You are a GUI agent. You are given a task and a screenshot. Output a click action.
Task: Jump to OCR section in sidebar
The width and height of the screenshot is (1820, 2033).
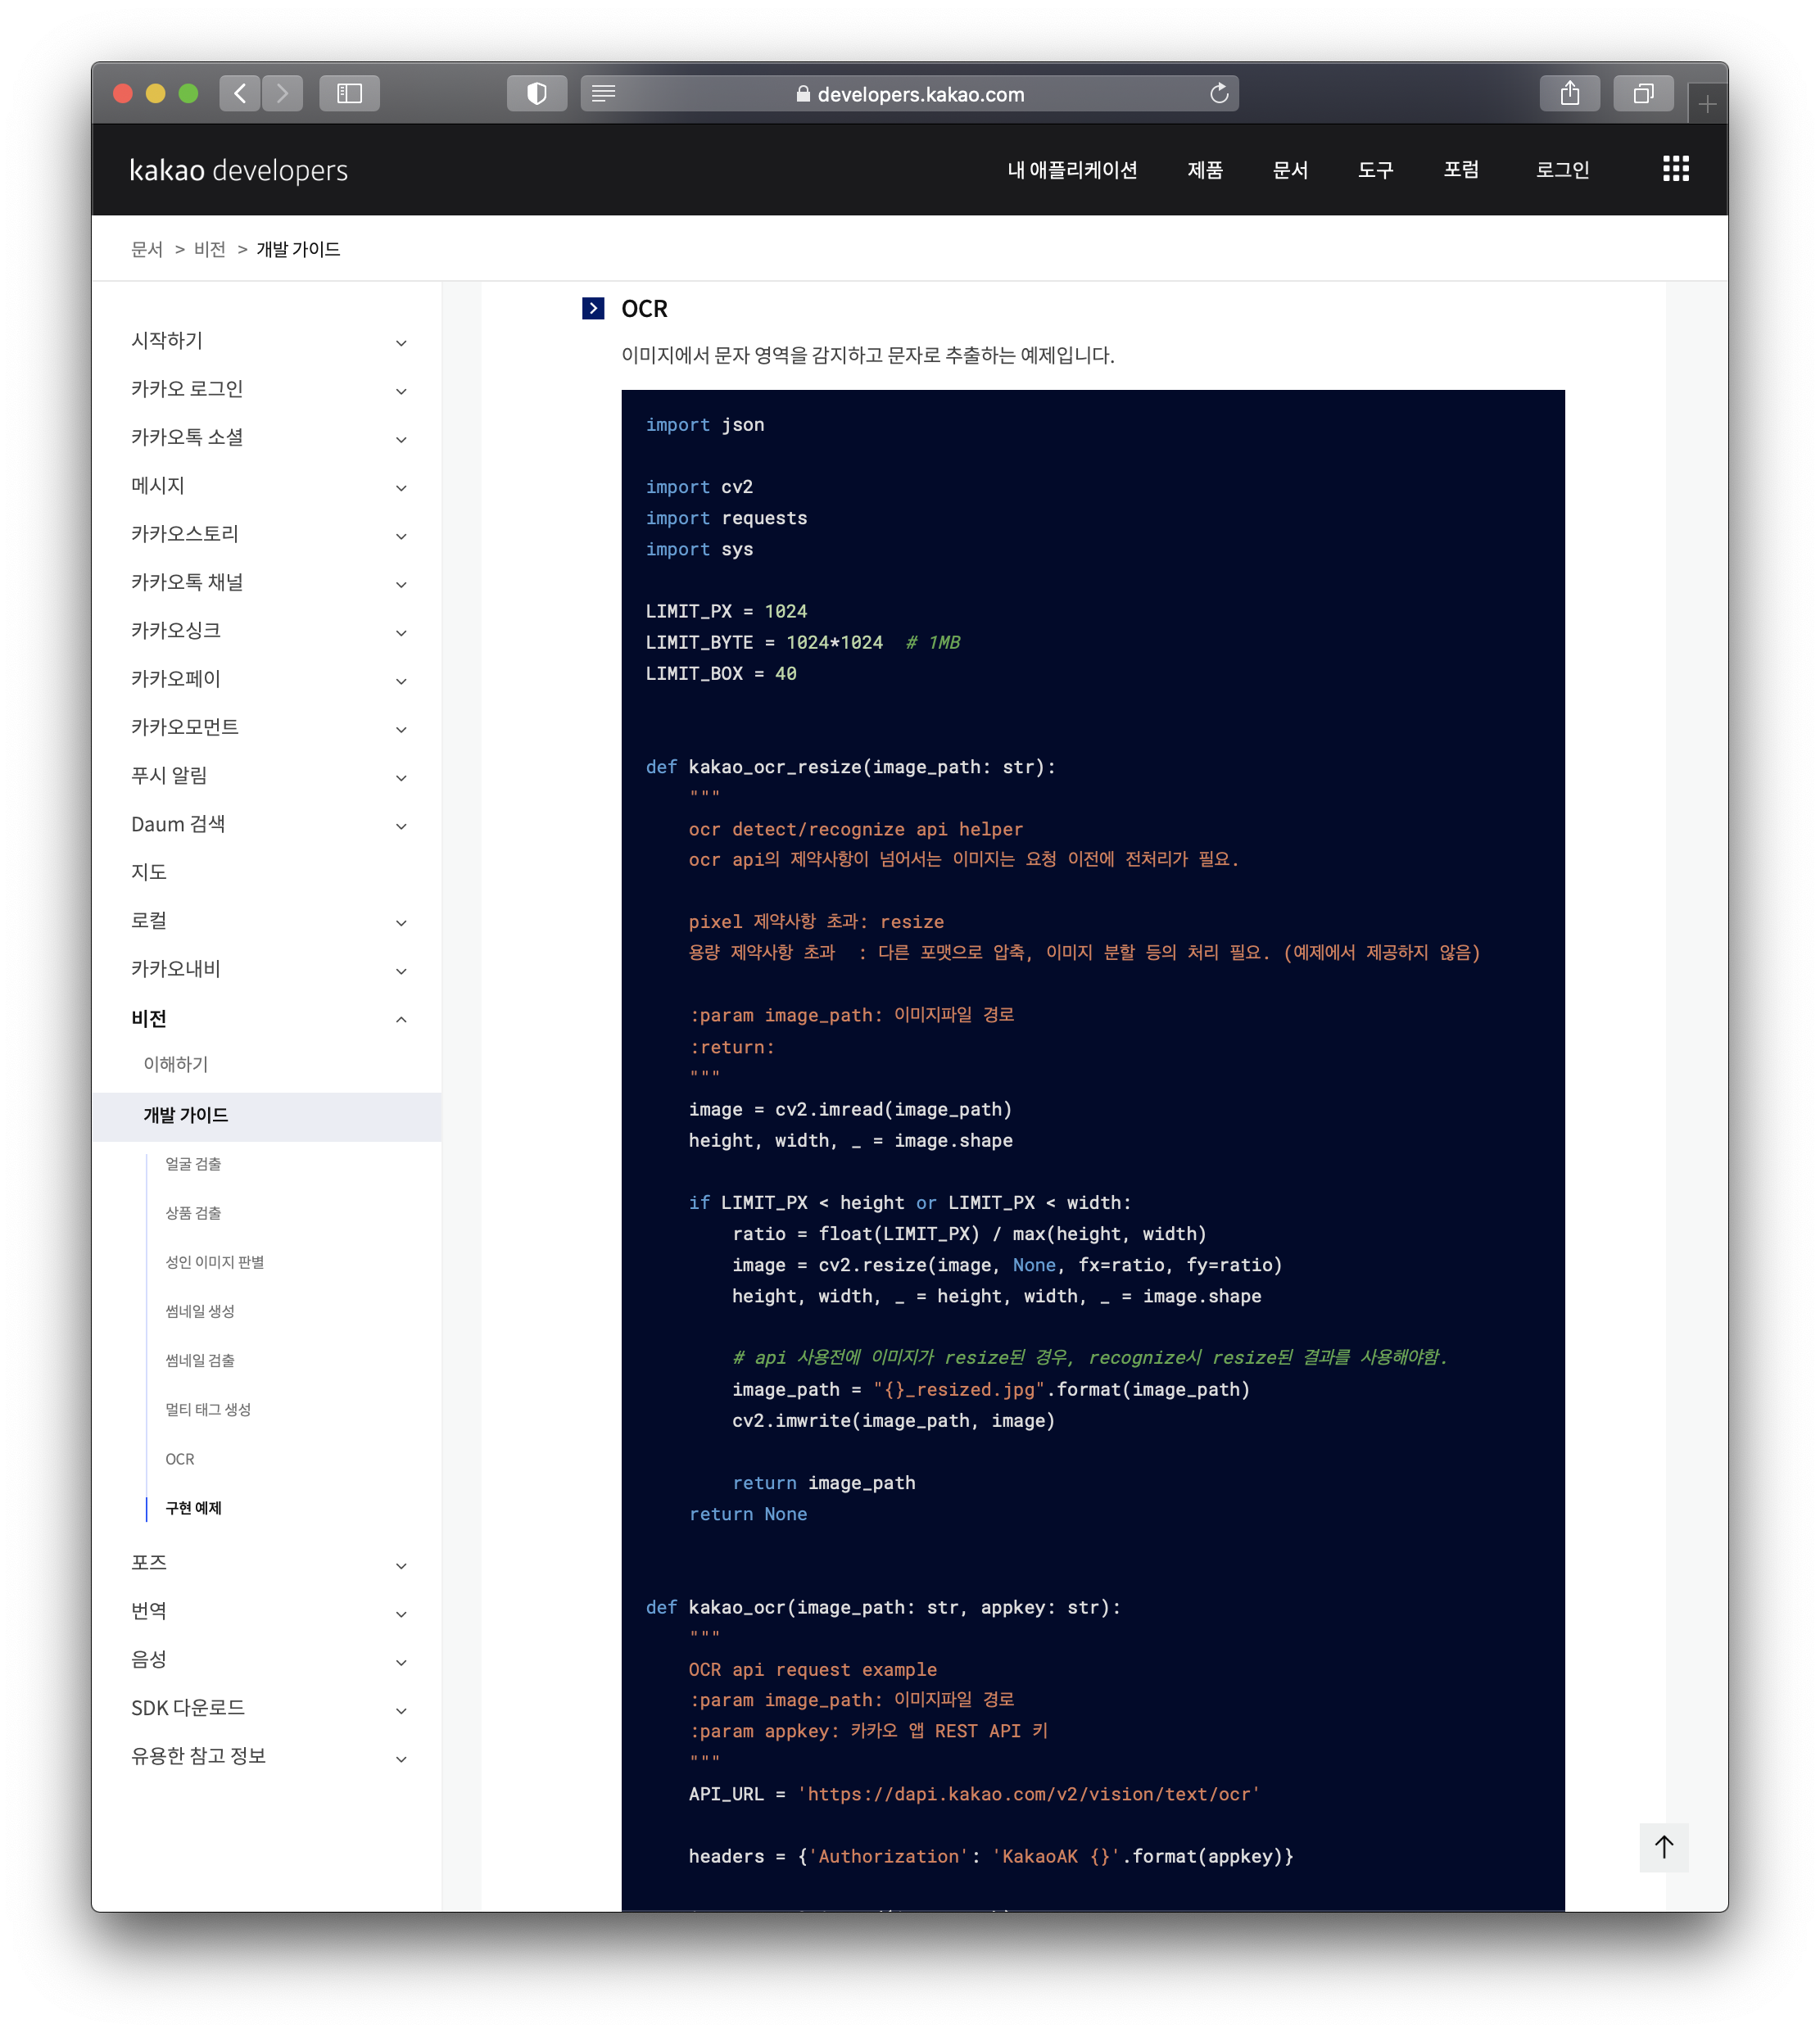pos(180,1459)
